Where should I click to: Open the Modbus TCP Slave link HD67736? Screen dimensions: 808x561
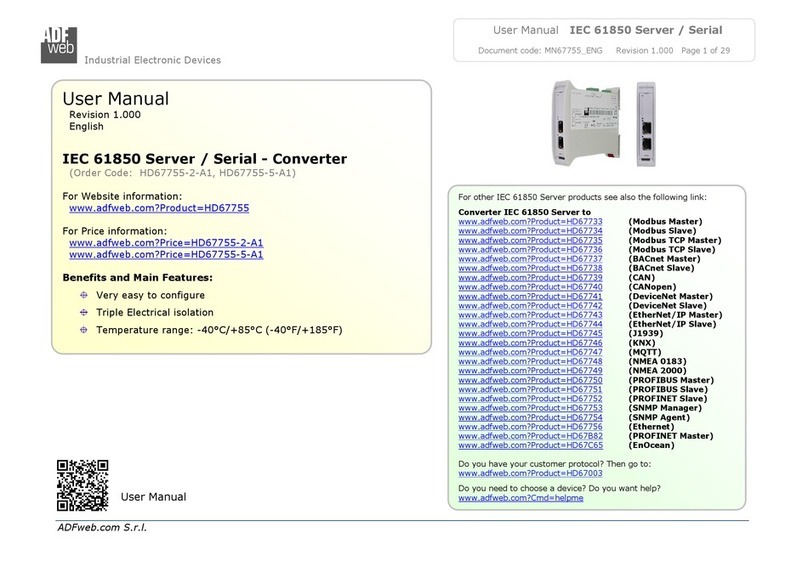click(530, 249)
